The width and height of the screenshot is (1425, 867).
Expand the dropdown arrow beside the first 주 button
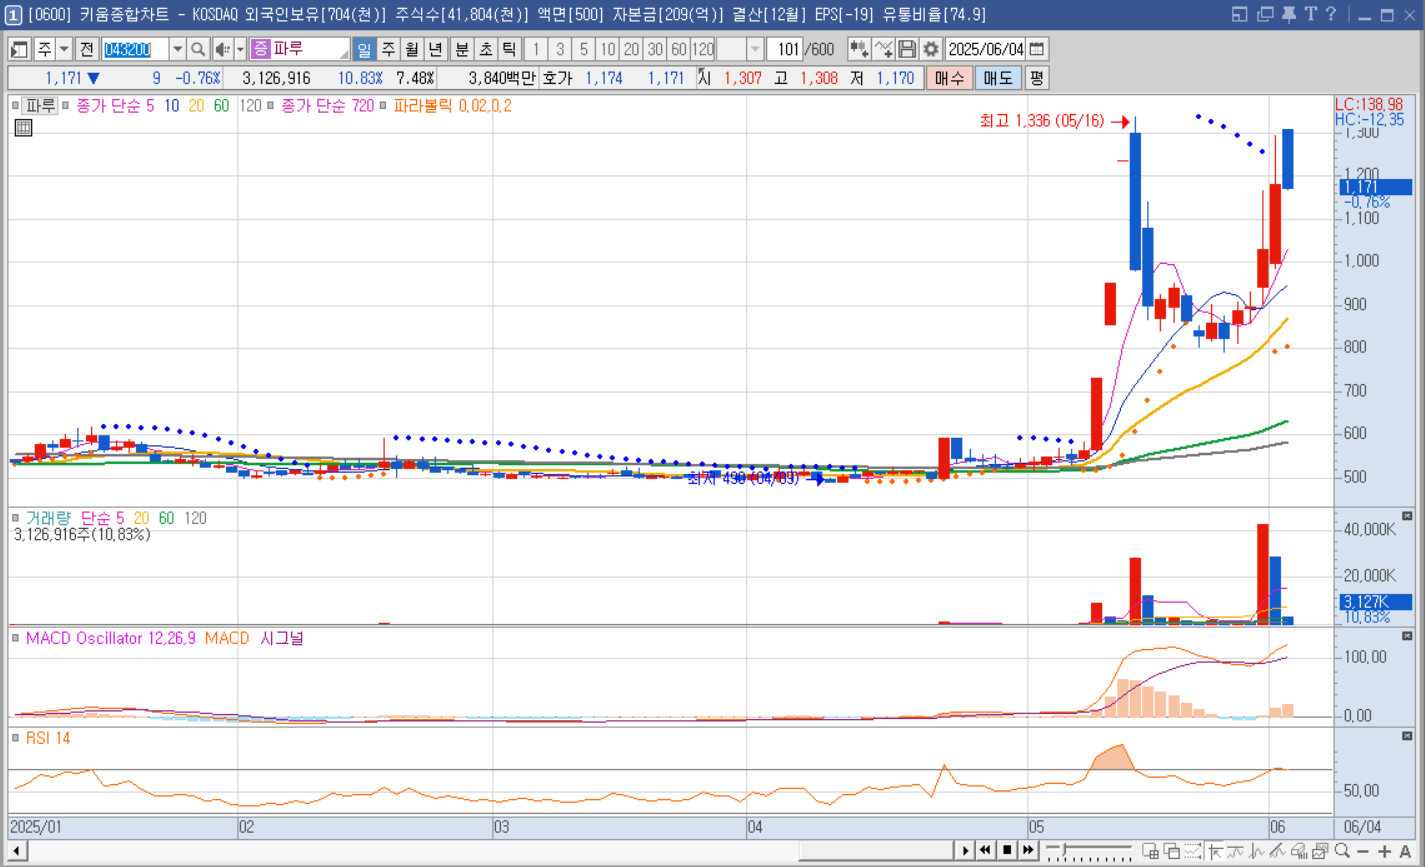(x=64, y=49)
